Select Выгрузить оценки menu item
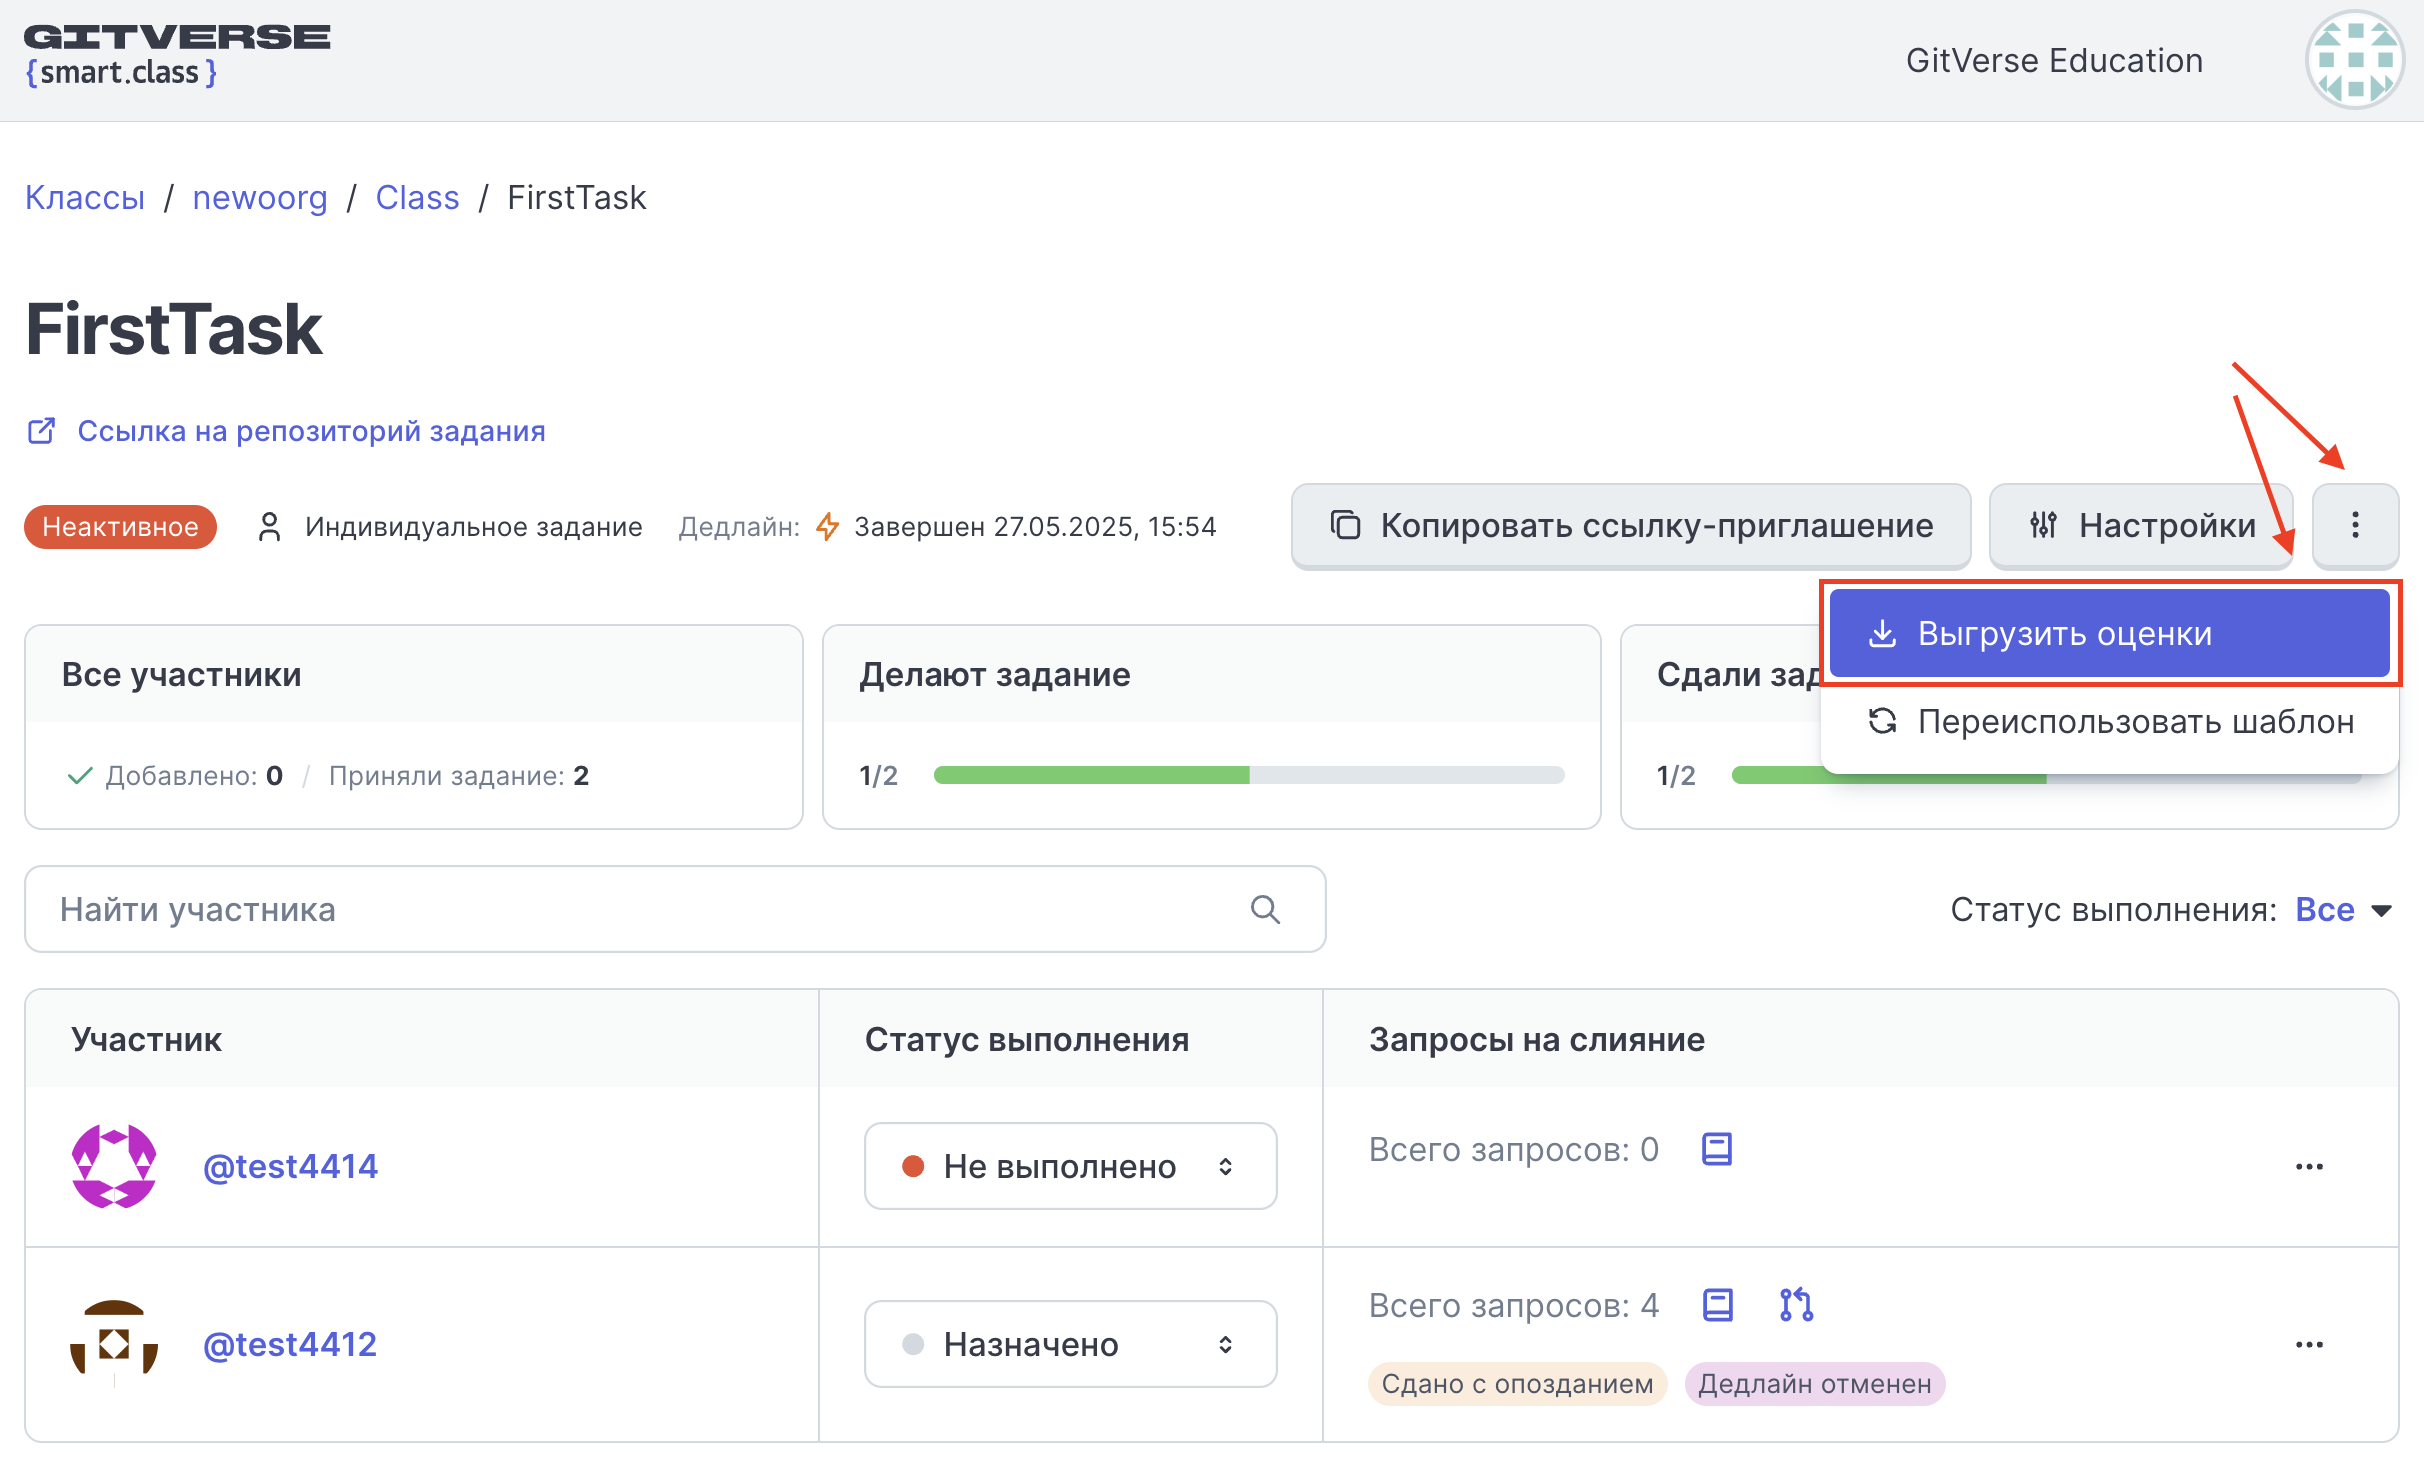 (2109, 633)
